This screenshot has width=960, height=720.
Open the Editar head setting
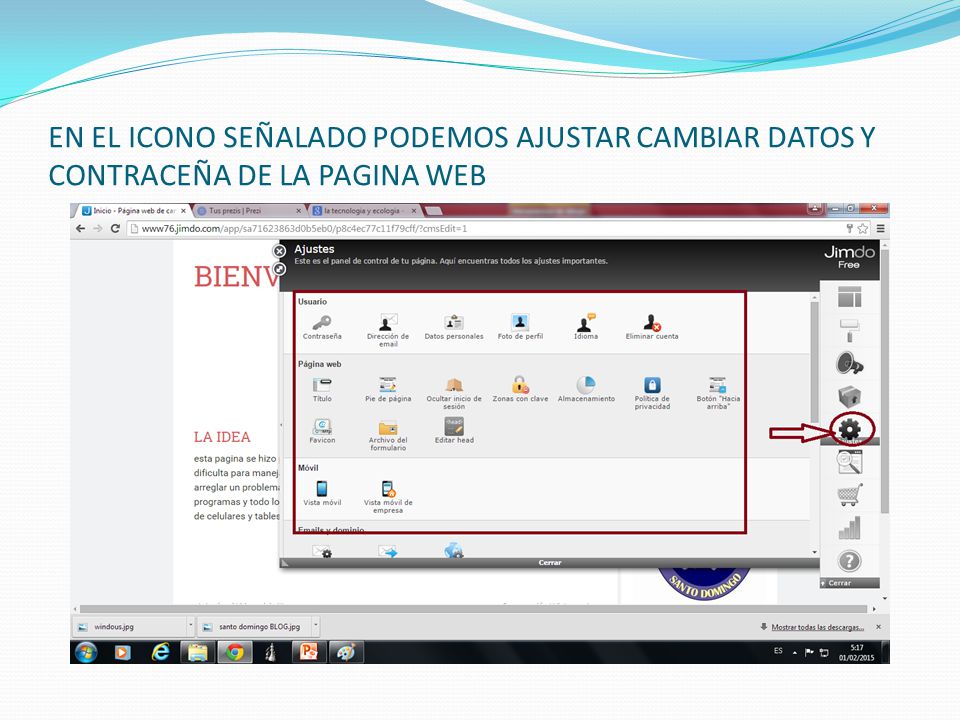click(454, 431)
